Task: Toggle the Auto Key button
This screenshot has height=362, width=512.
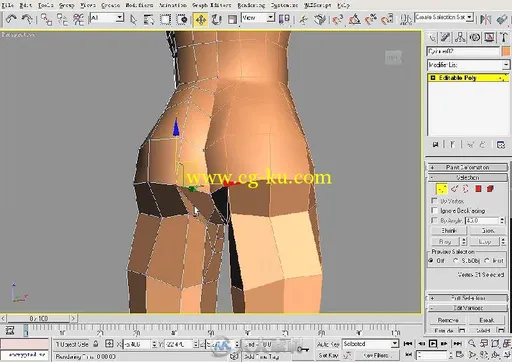Action: [328, 344]
